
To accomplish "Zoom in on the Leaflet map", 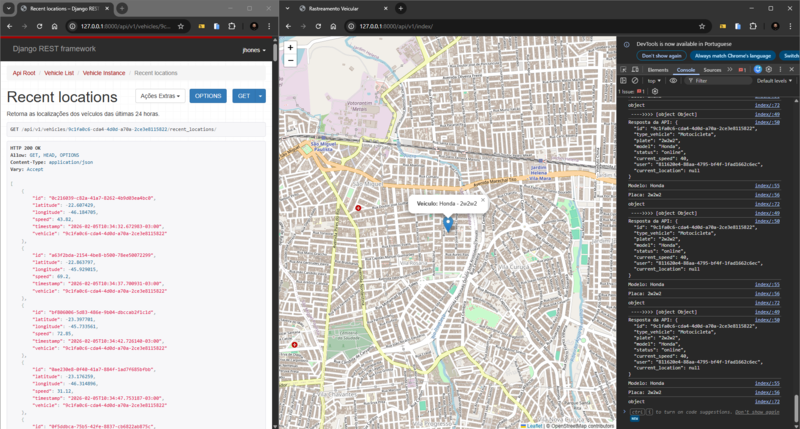I will pos(290,47).
